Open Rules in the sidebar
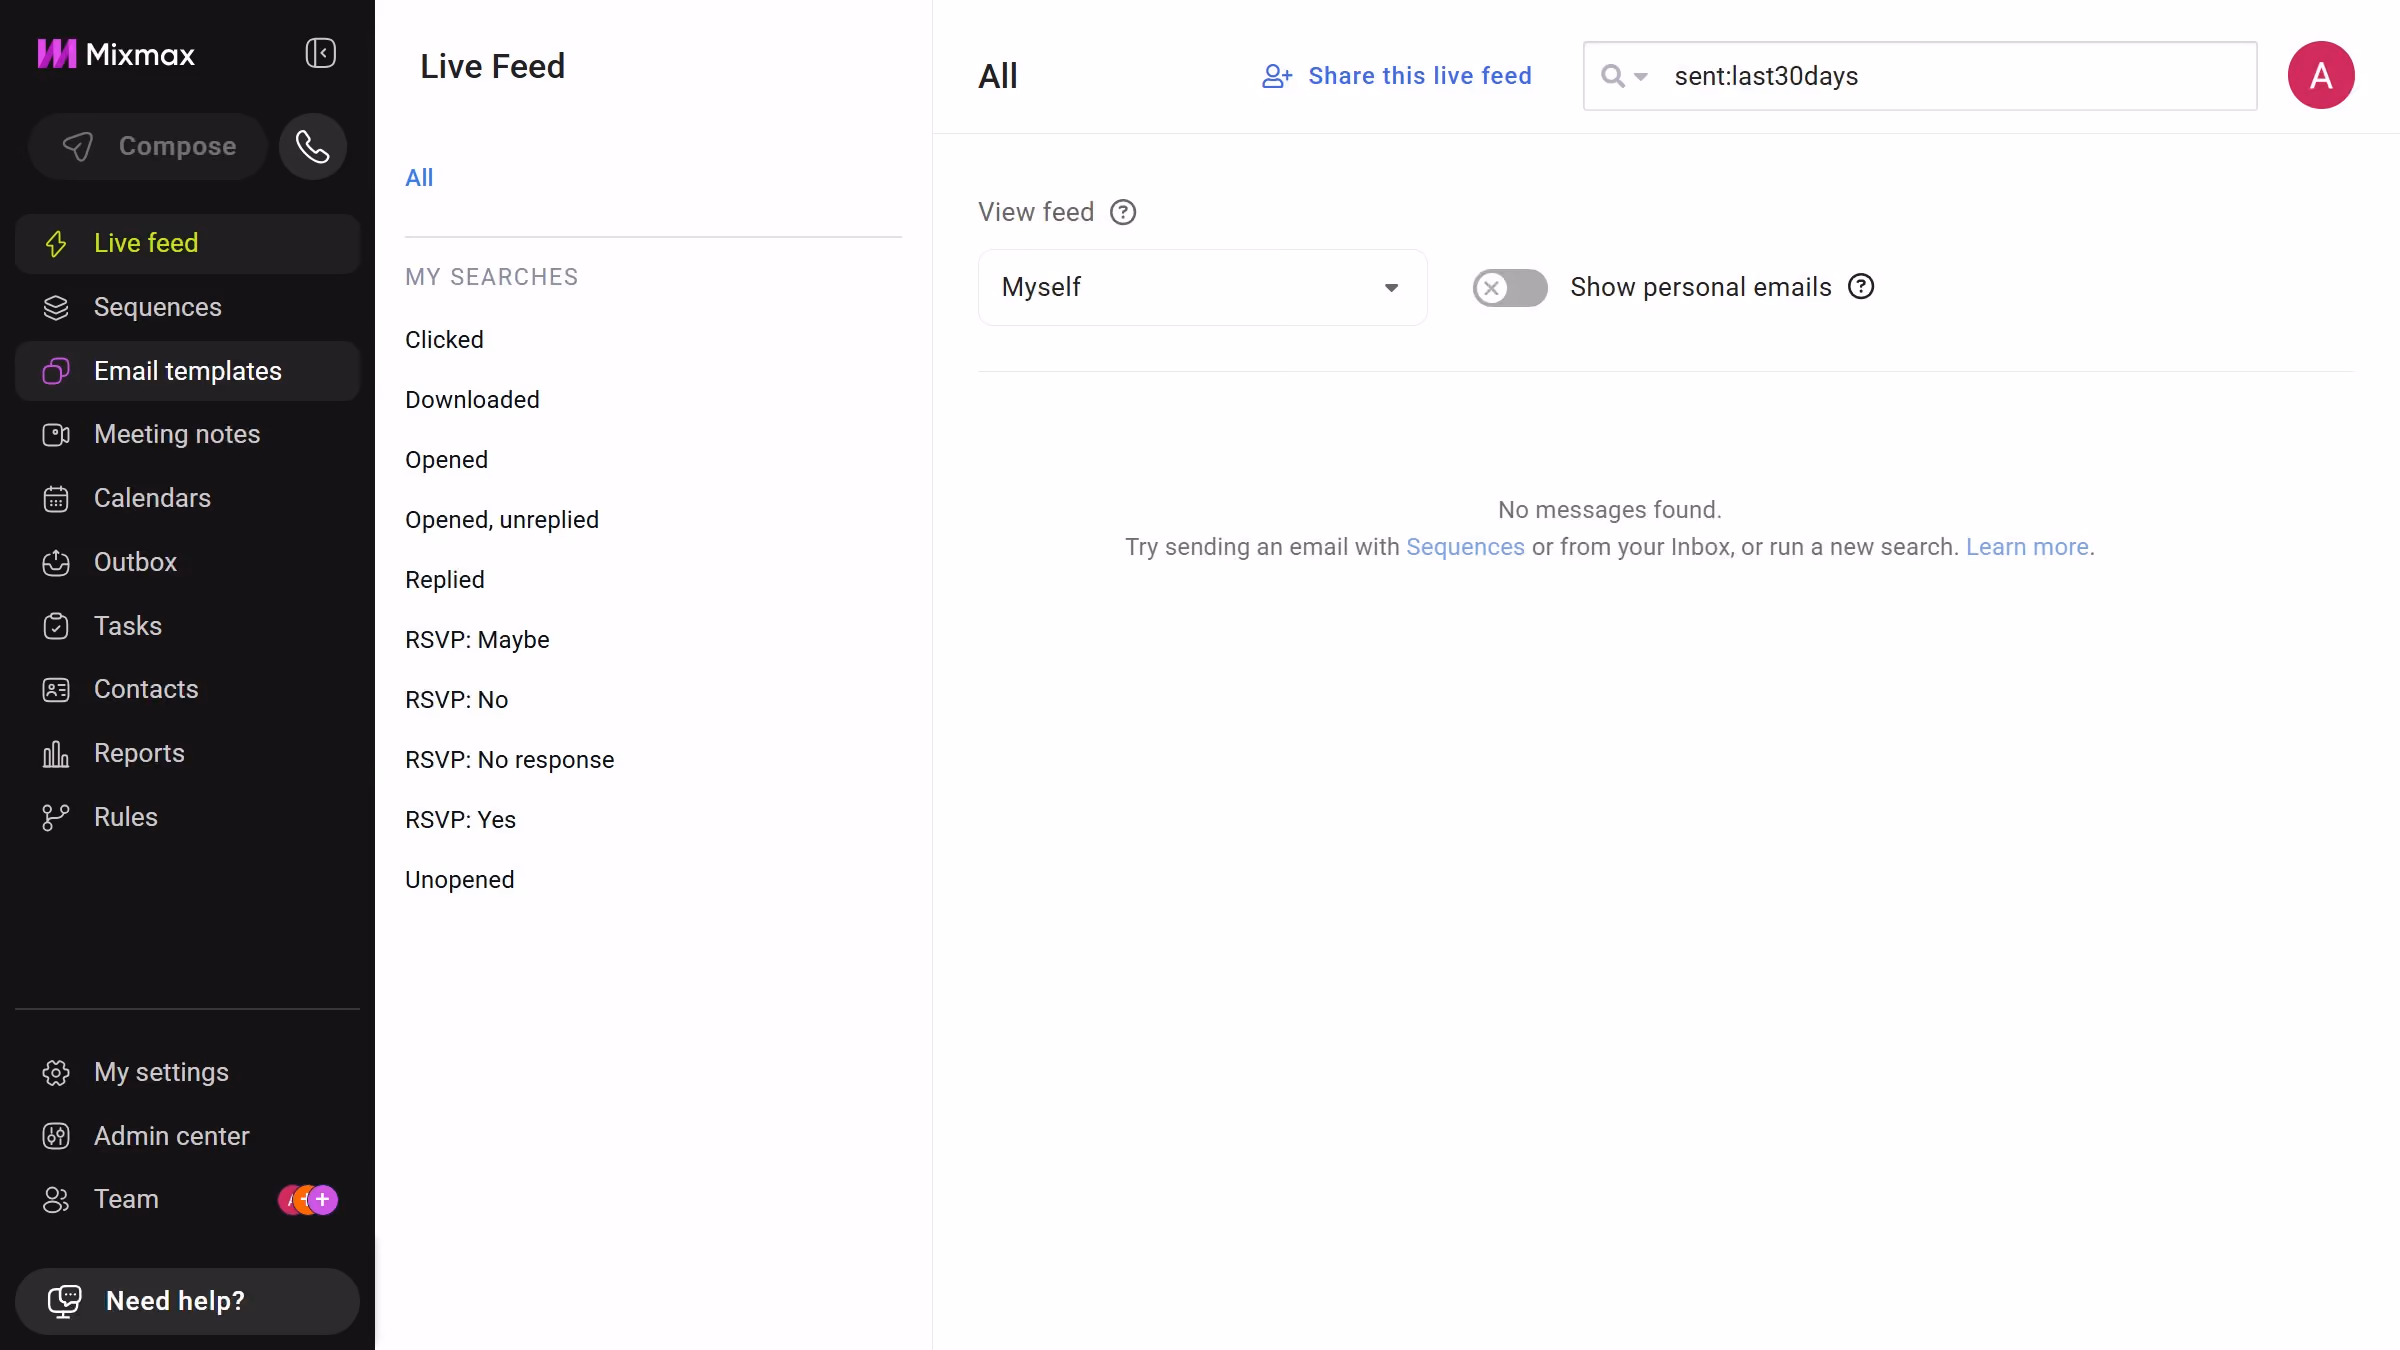 pos(188,818)
